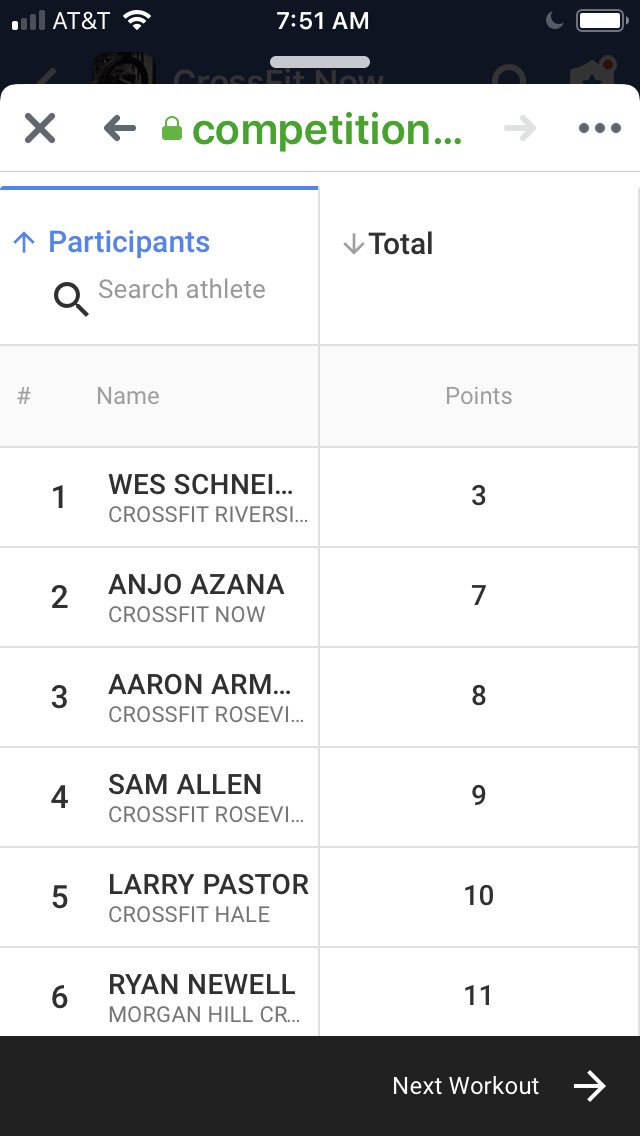Open the three-dots more options menu
Image resolution: width=640 pixels, height=1136 pixels.
pos(599,129)
